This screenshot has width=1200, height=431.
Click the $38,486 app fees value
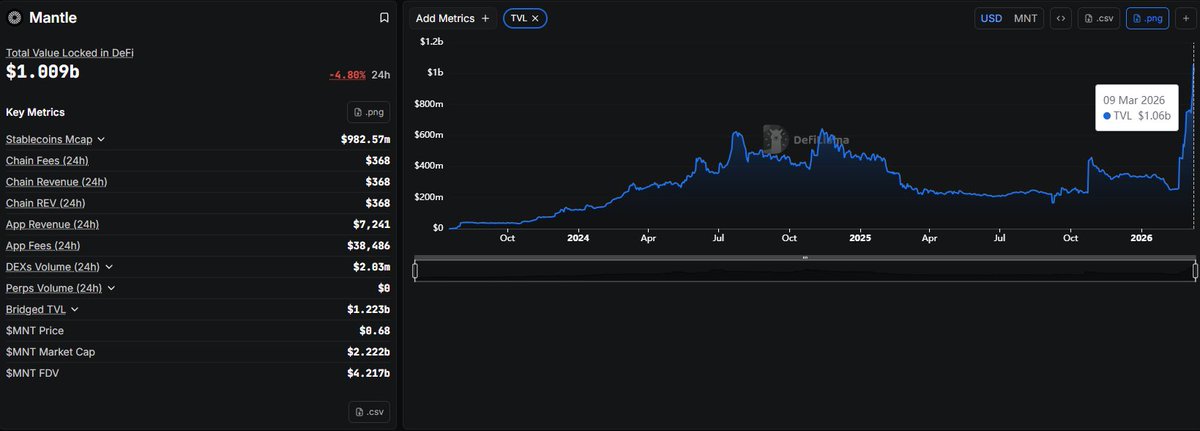[x=369, y=246]
